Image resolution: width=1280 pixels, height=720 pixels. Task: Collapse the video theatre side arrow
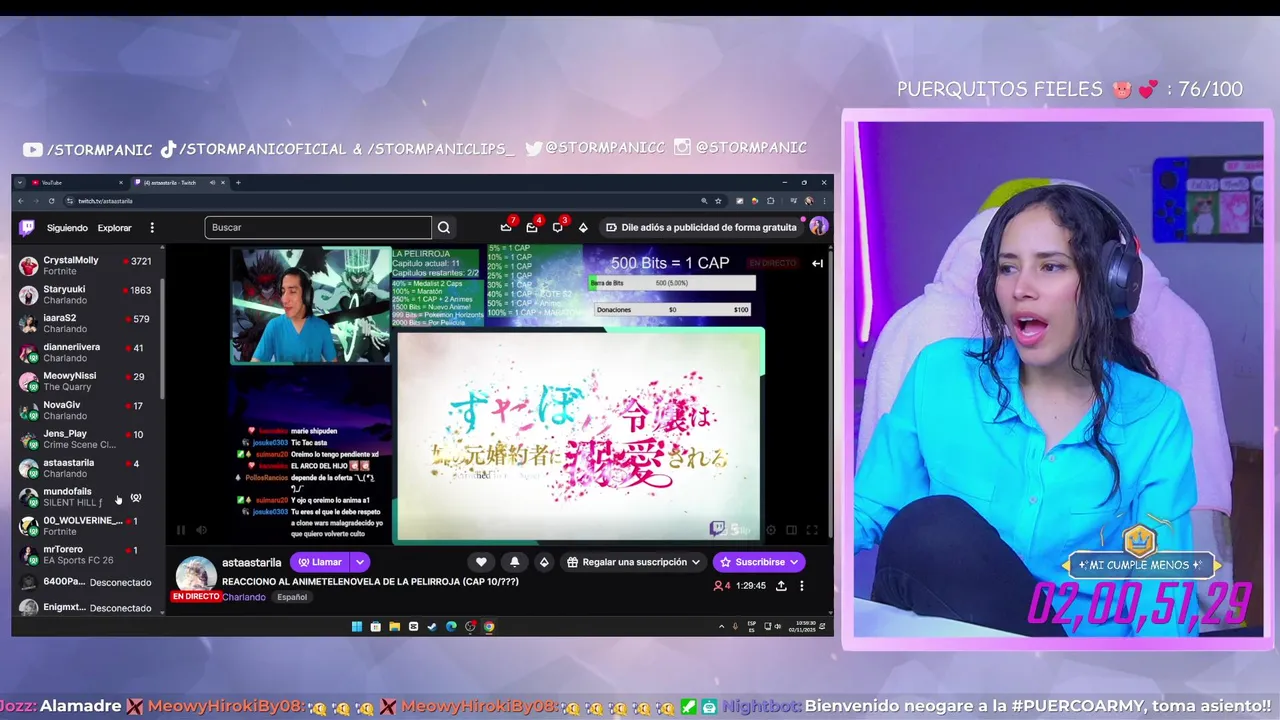(x=817, y=263)
